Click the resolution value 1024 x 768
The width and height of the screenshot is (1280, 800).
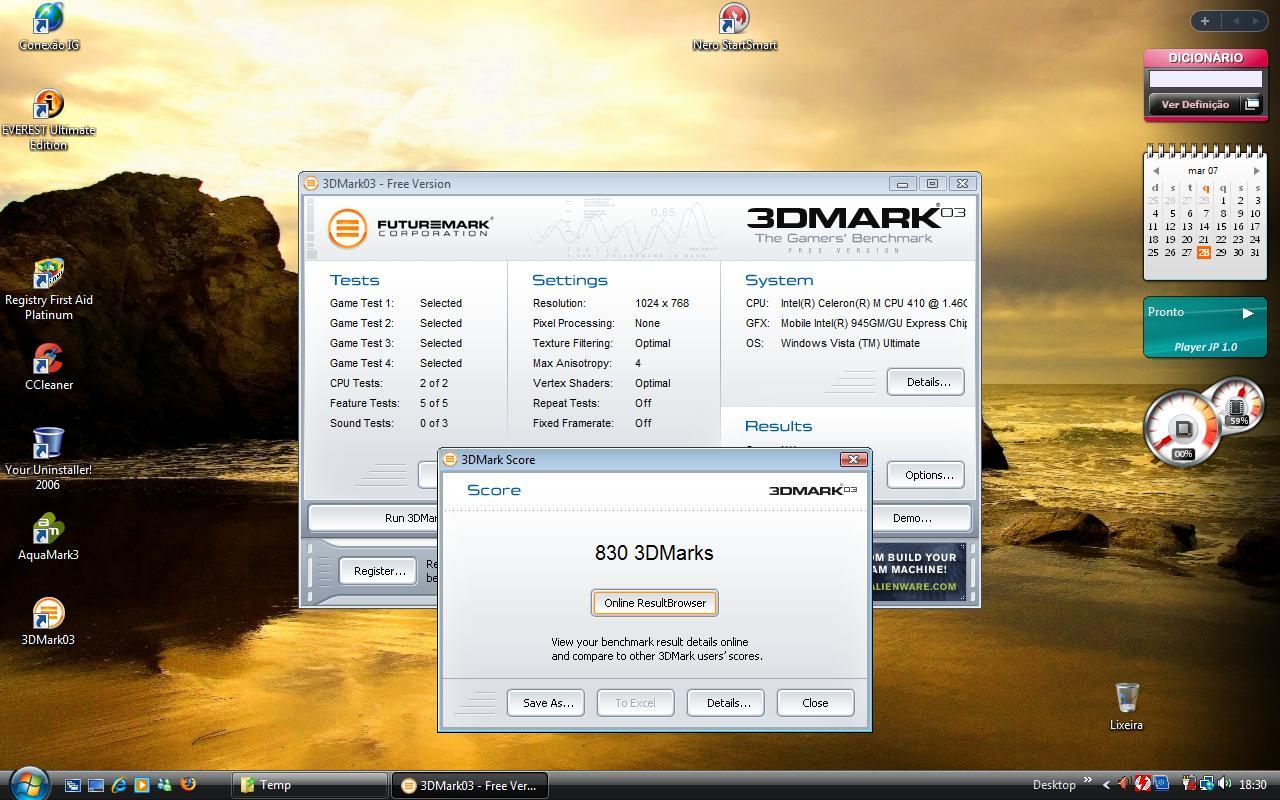click(x=662, y=303)
